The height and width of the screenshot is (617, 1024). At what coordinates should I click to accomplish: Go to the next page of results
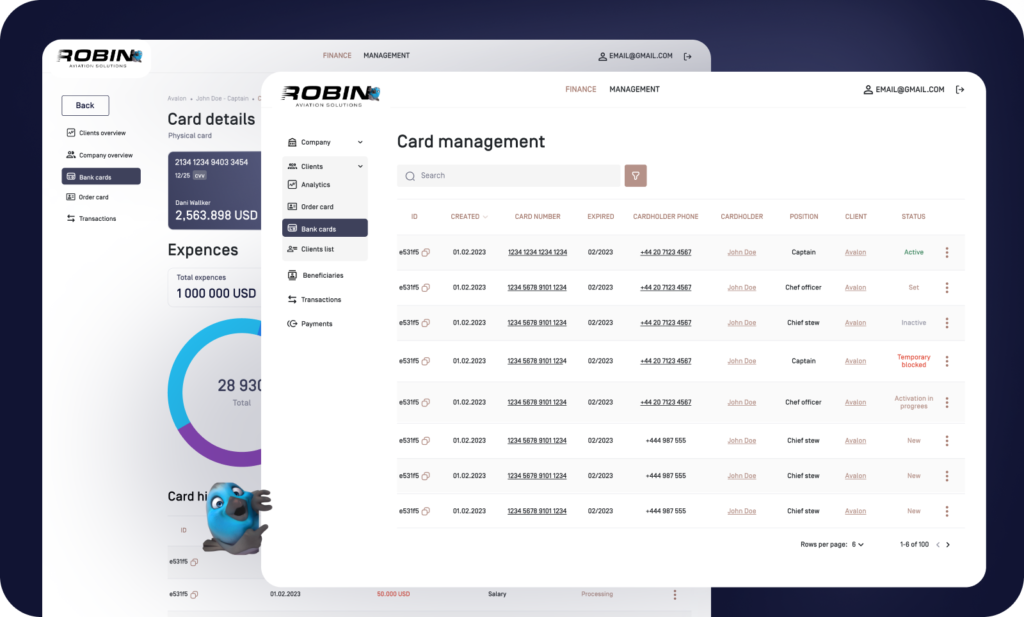point(948,545)
